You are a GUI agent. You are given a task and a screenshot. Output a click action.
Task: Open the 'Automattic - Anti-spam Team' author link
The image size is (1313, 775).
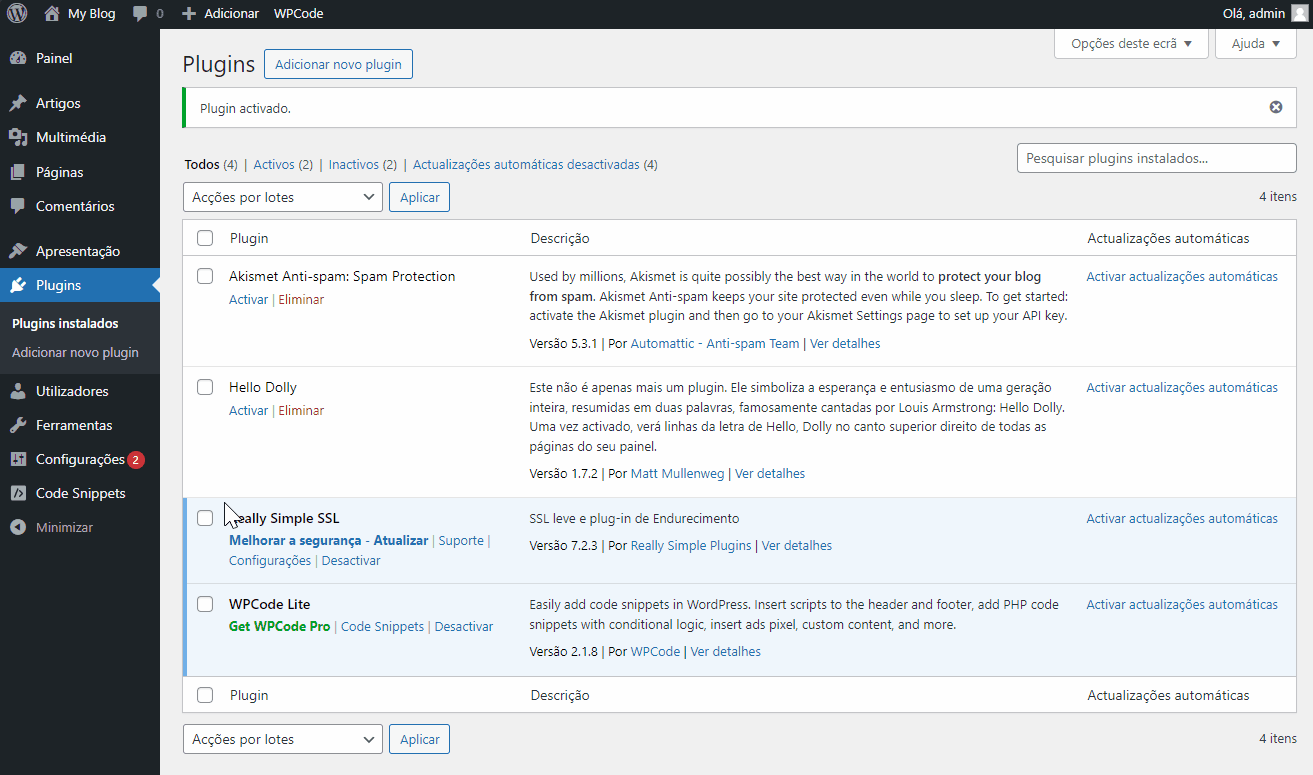coord(715,344)
